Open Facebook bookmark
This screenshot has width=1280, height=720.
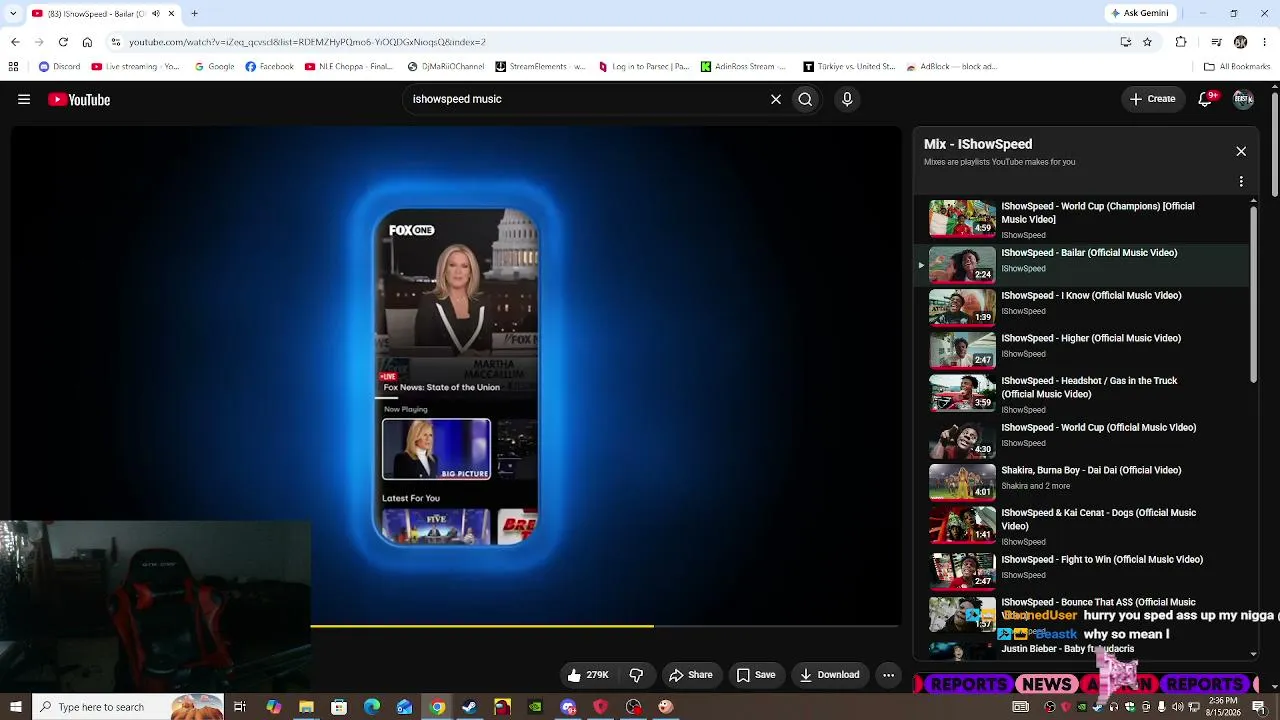[x=269, y=67]
